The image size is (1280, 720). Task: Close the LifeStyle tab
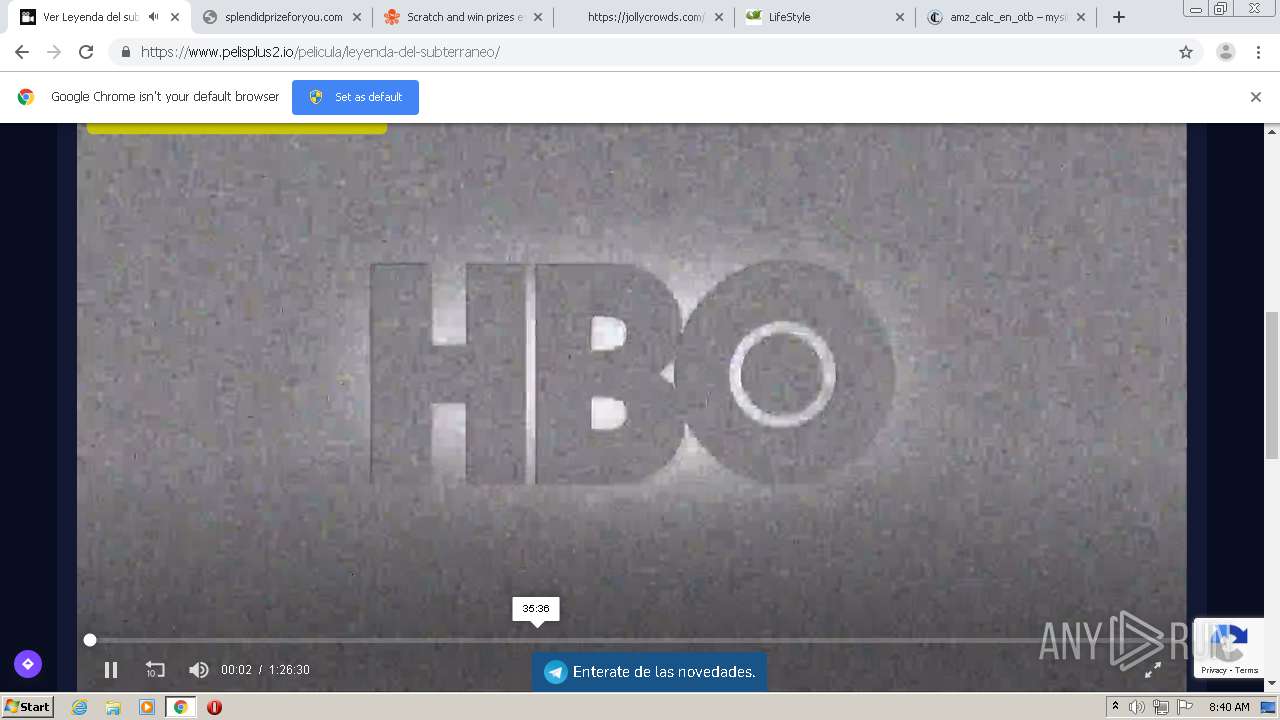tap(900, 17)
